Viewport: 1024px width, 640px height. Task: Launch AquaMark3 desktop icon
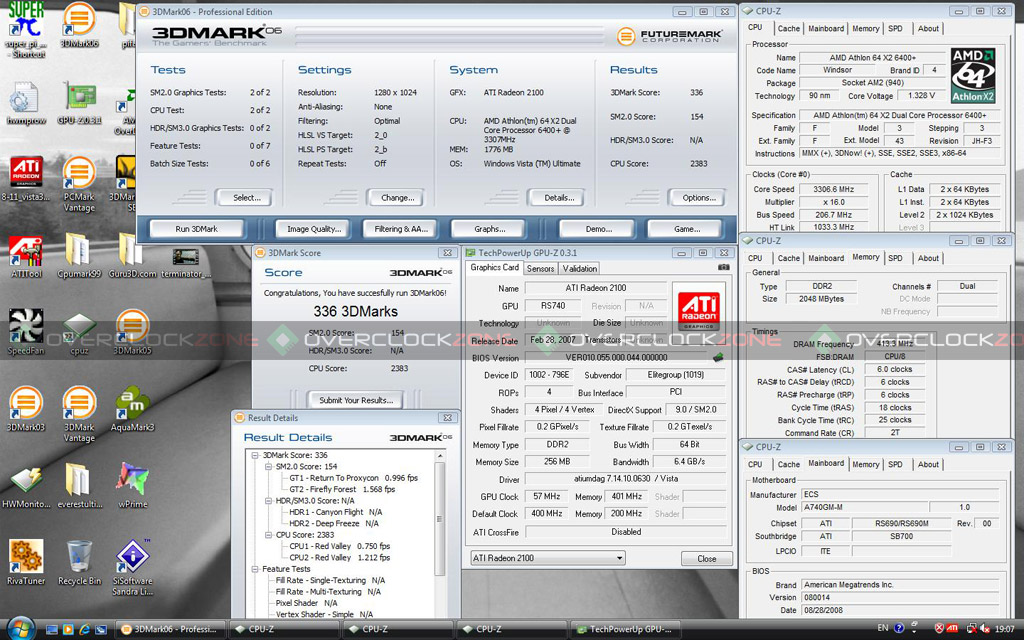point(133,409)
